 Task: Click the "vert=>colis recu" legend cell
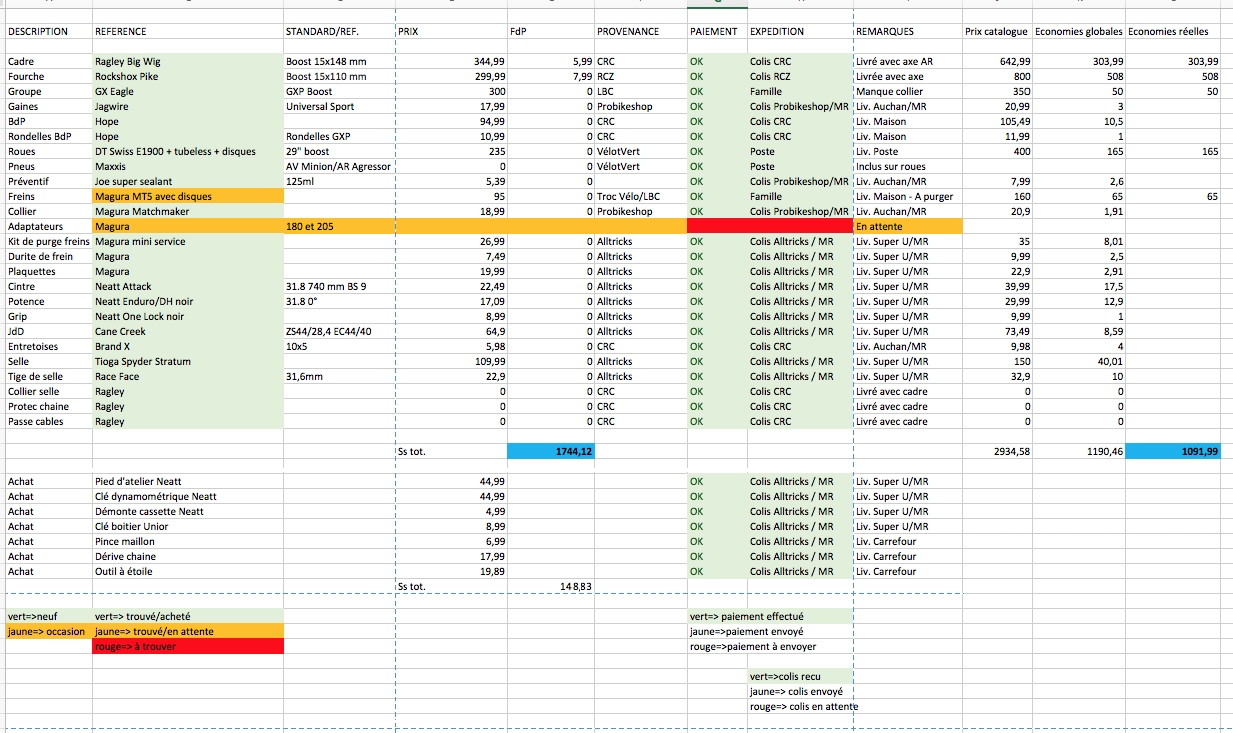pyautogui.click(x=798, y=677)
